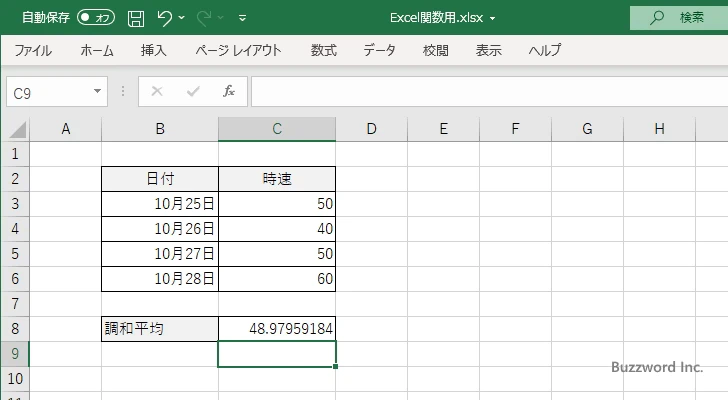Select row 2 header
Screen dimensions: 728x400
tap(15, 179)
